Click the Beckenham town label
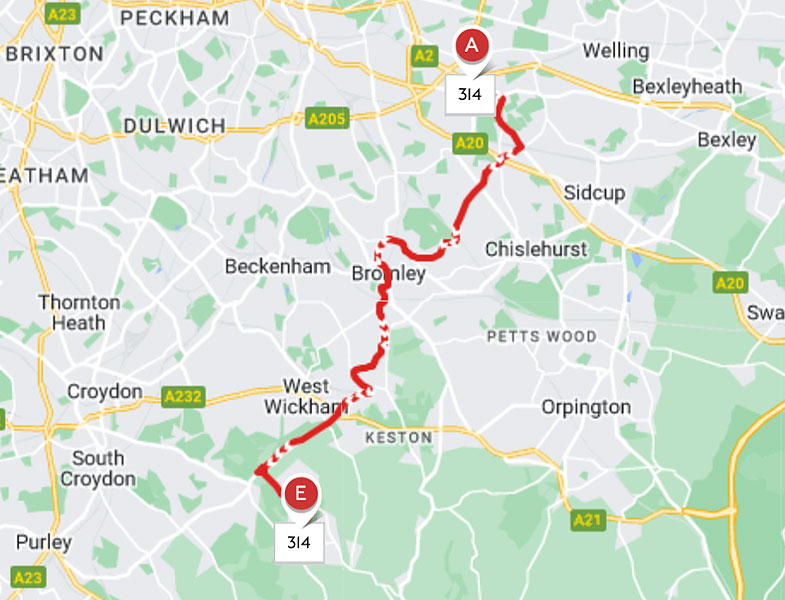The width and height of the screenshot is (785, 600). click(x=278, y=266)
